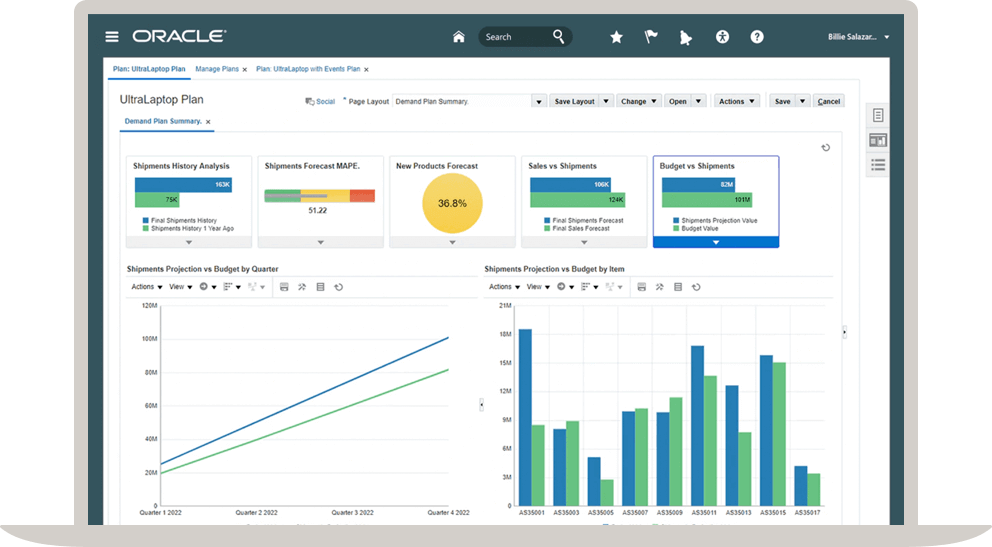Open the list panel icon in right sidebar
The width and height of the screenshot is (992, 547).
click(x=878, y=165)
